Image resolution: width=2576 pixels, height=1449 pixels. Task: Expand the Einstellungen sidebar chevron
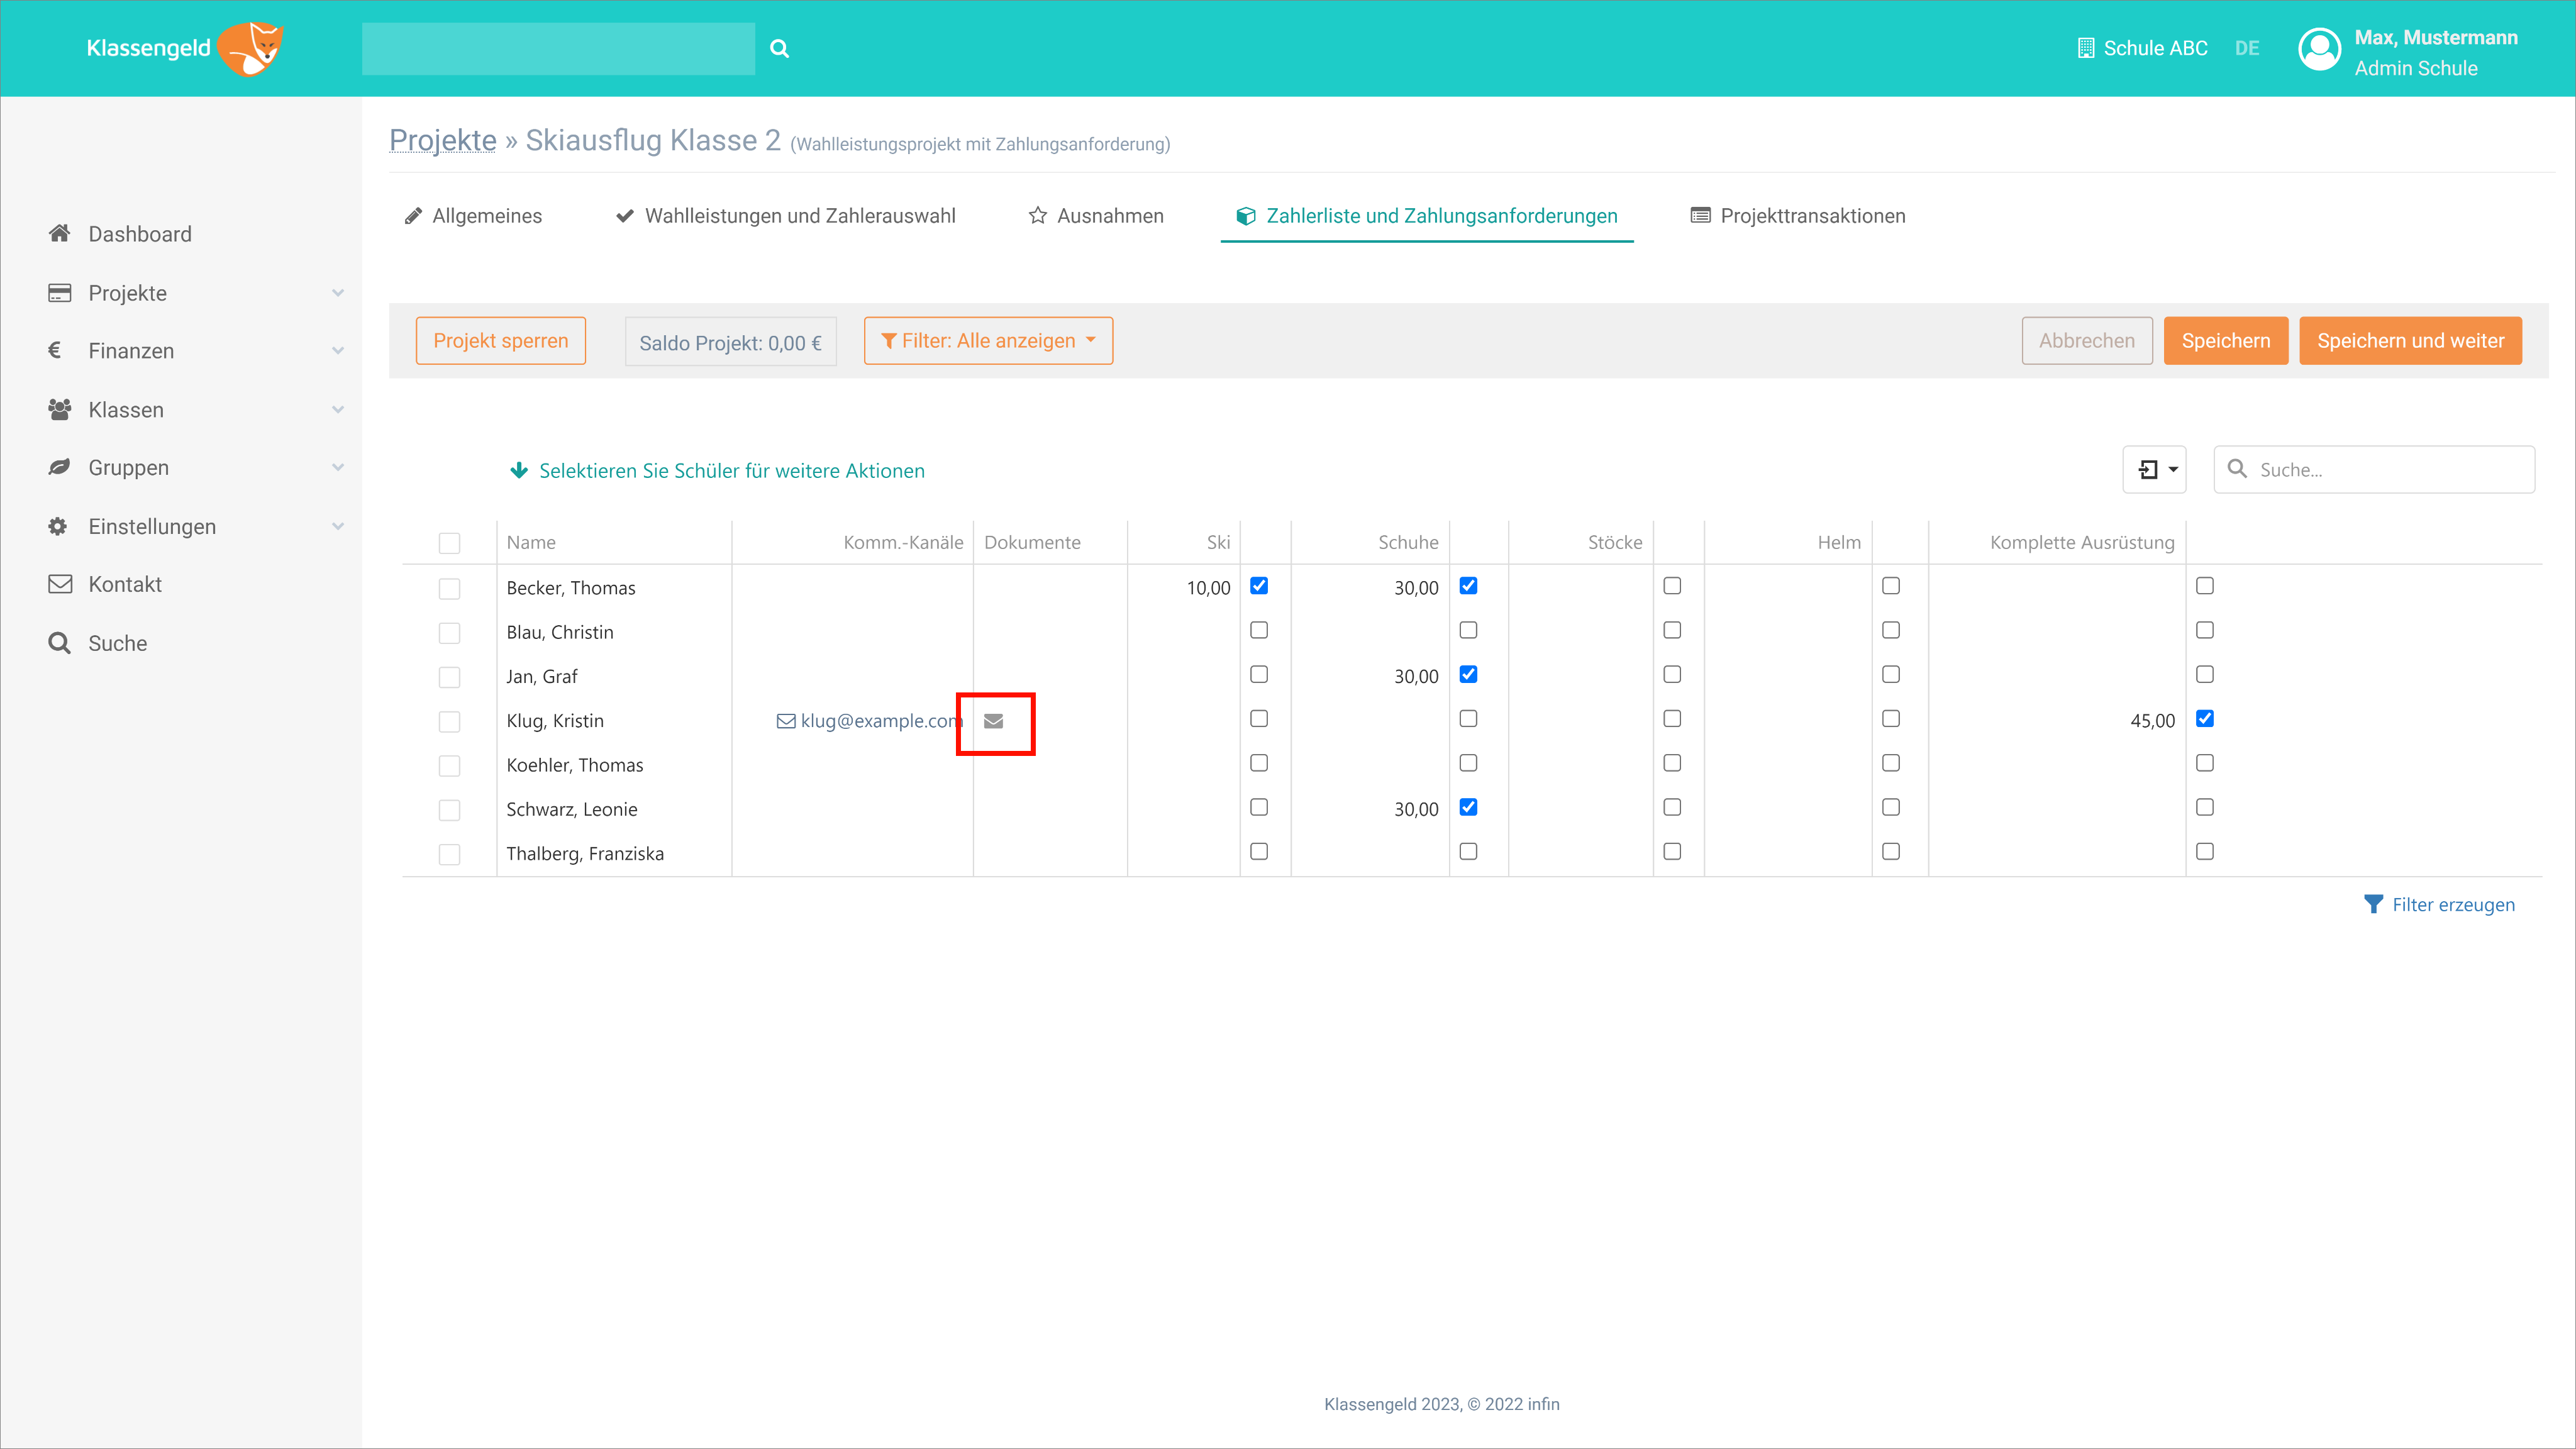click(338, 527)
